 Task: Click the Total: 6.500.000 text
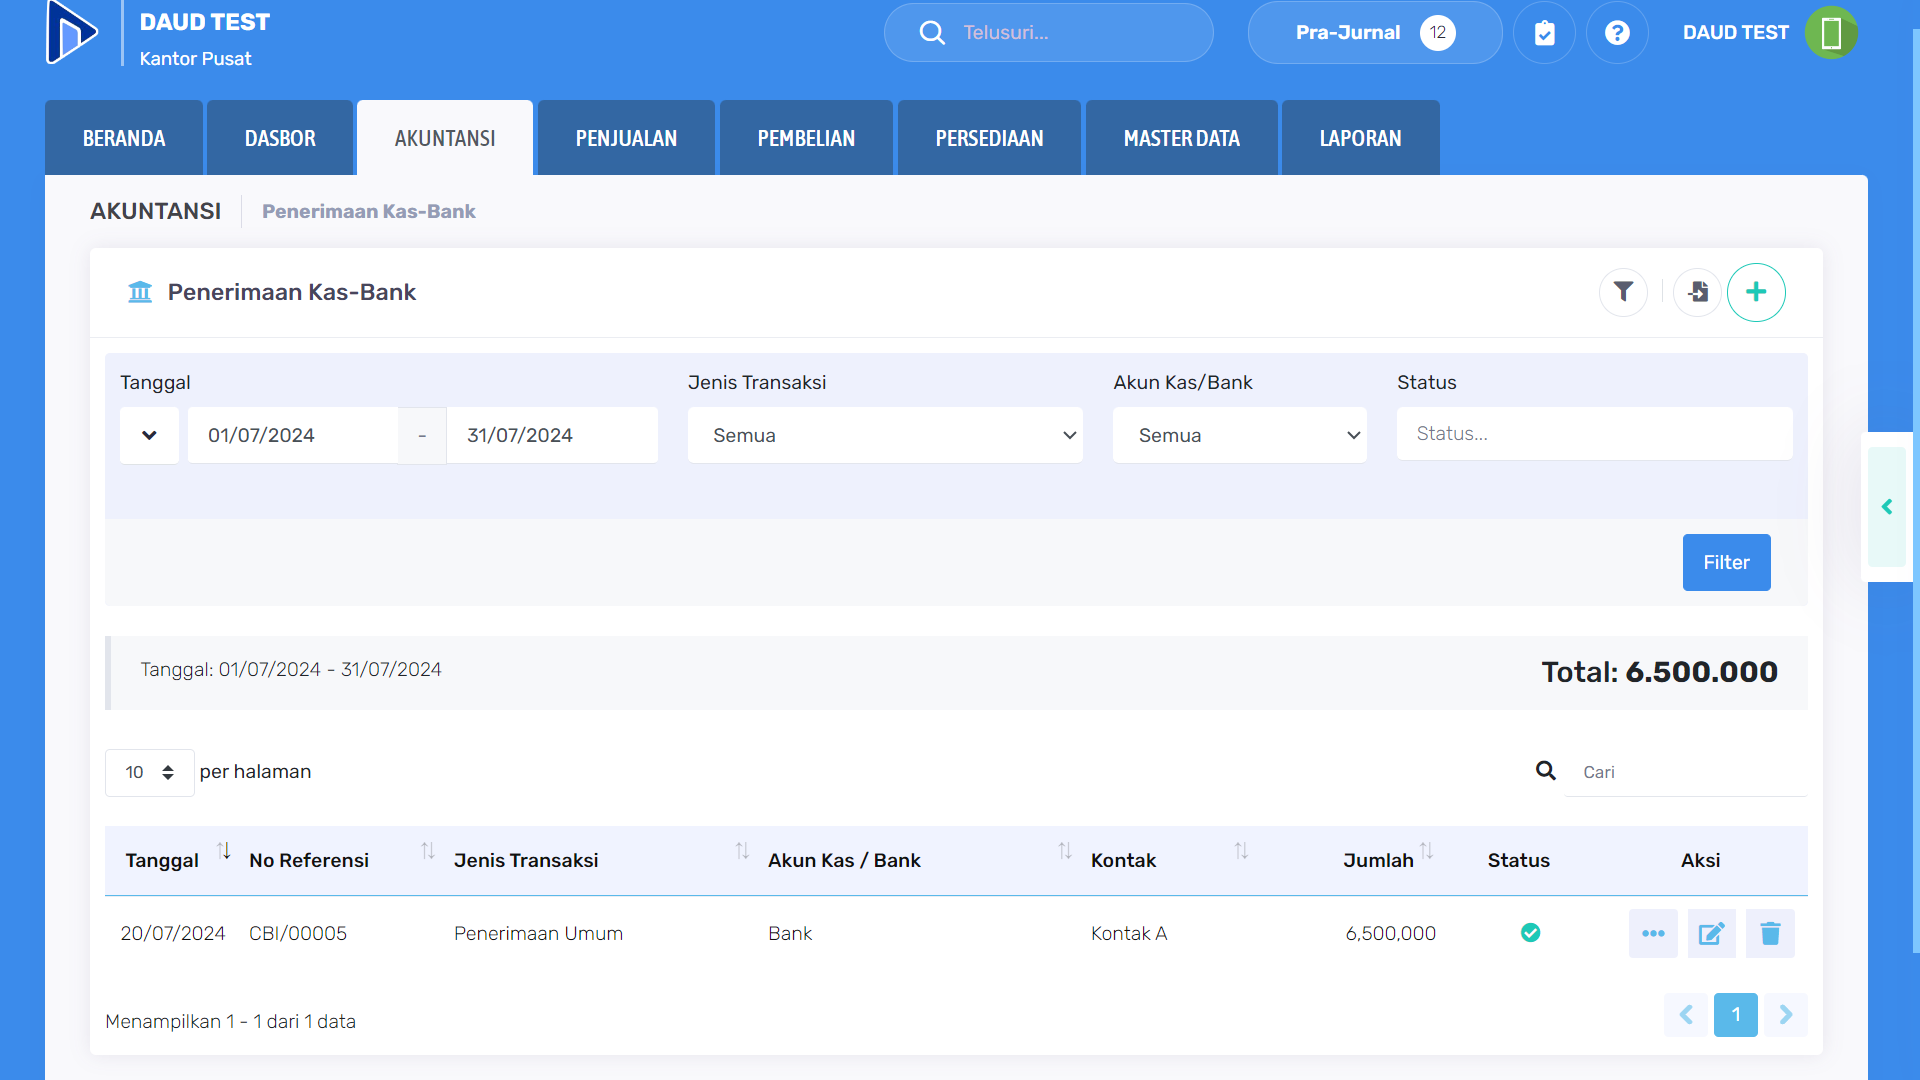tap(1659, 672)
